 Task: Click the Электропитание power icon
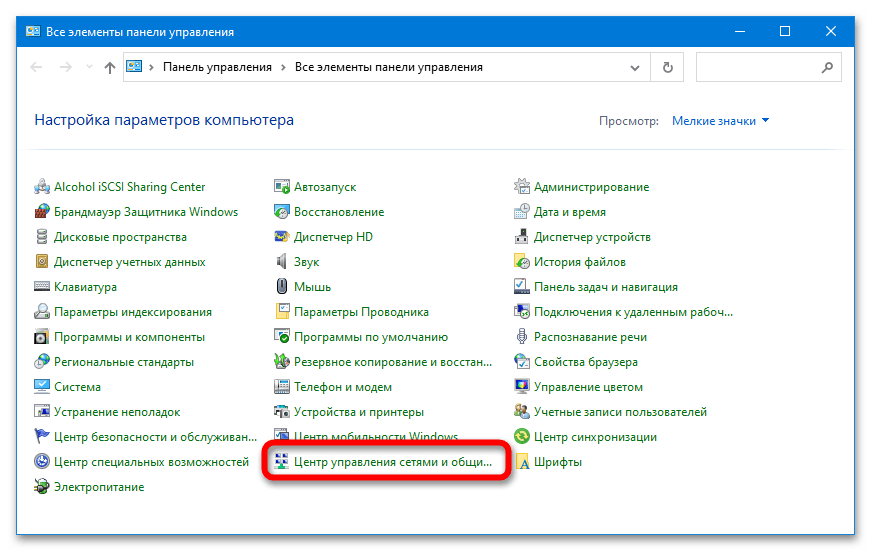tap(42, 487)
